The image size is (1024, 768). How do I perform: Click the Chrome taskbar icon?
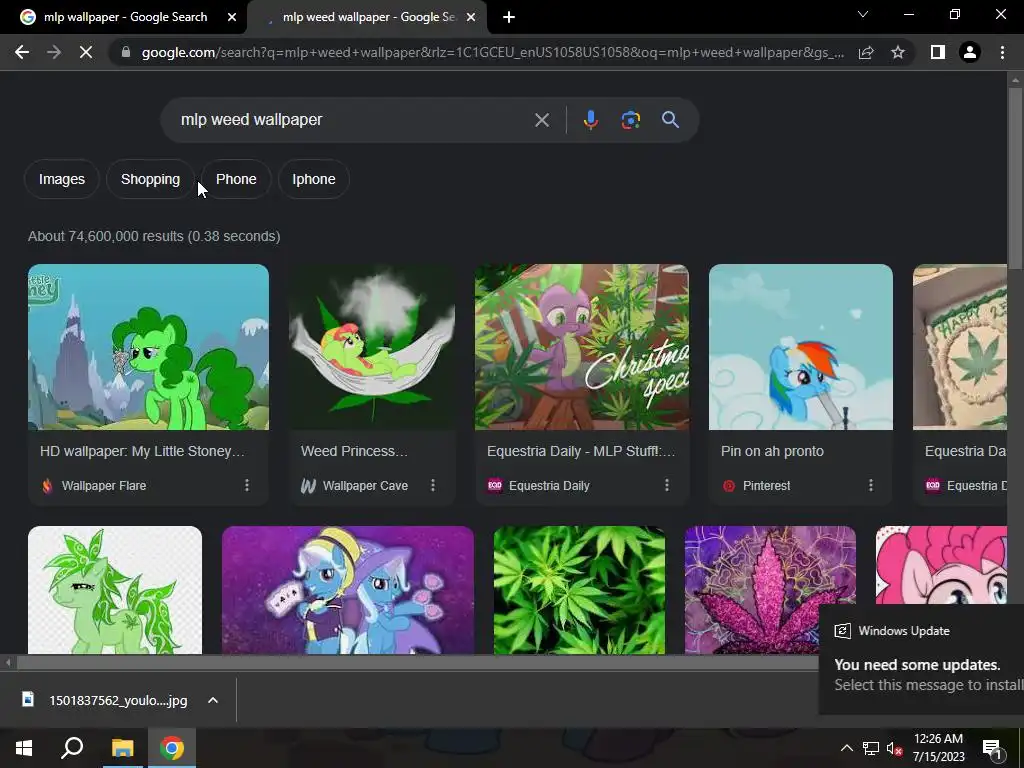pos(172,748)
